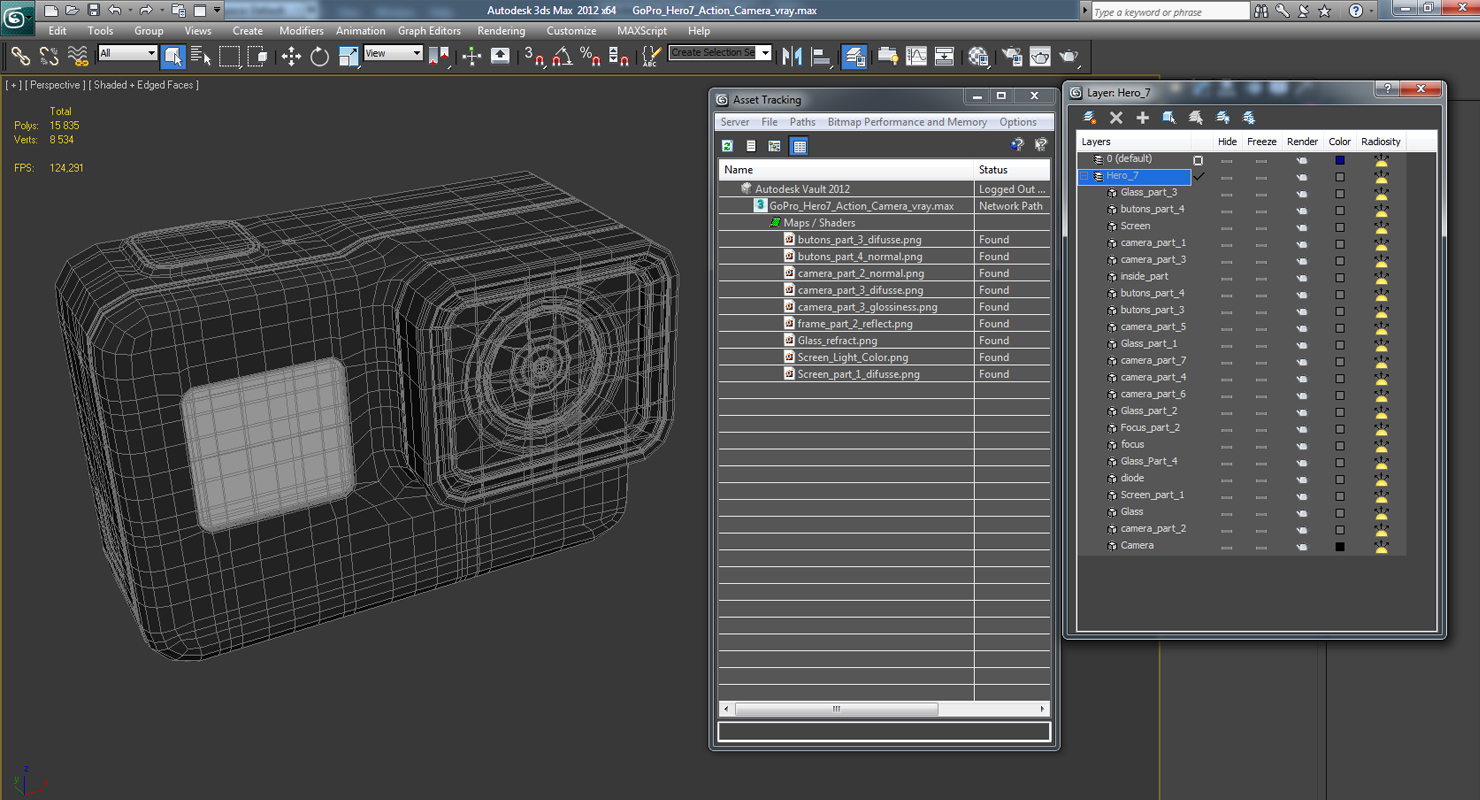
Task: Click the Perspective viewport label
Action: (55, 85)
